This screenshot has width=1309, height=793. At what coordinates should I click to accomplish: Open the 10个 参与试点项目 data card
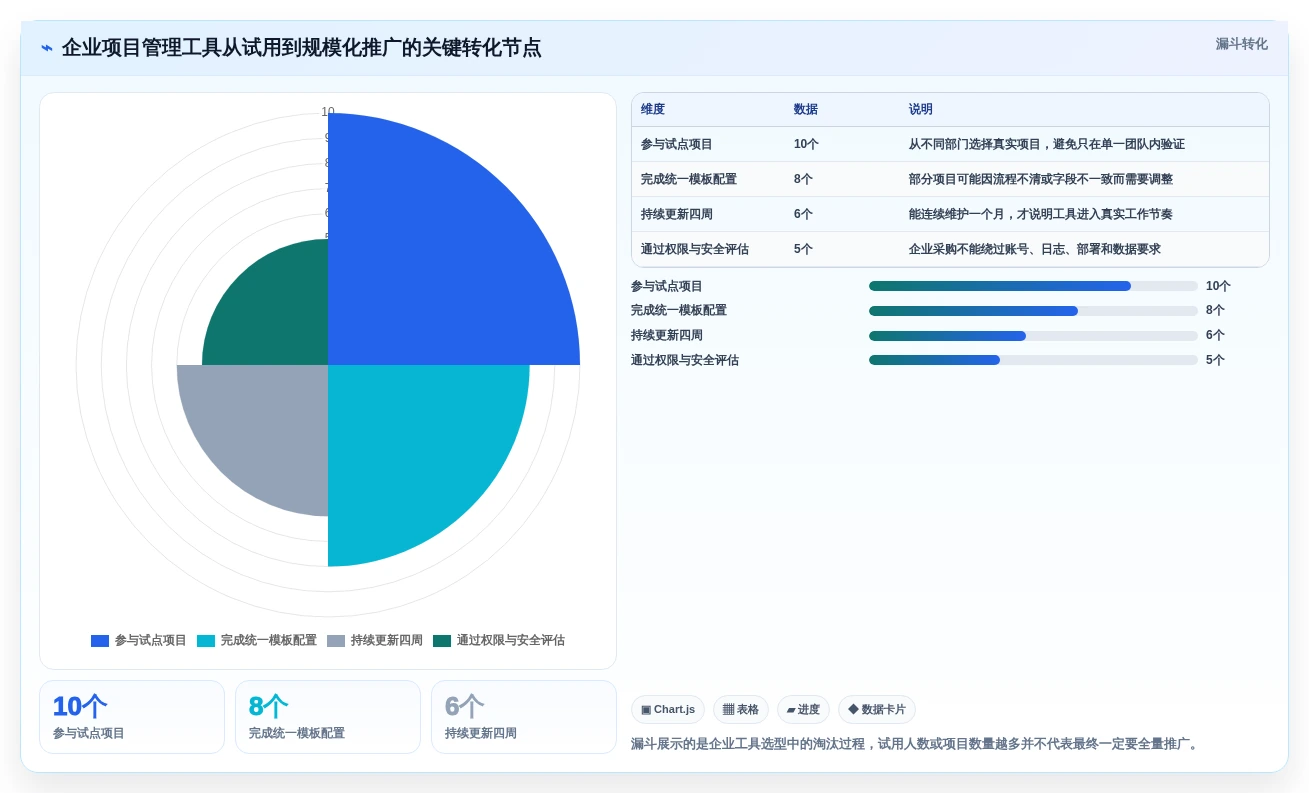(132, 717)
